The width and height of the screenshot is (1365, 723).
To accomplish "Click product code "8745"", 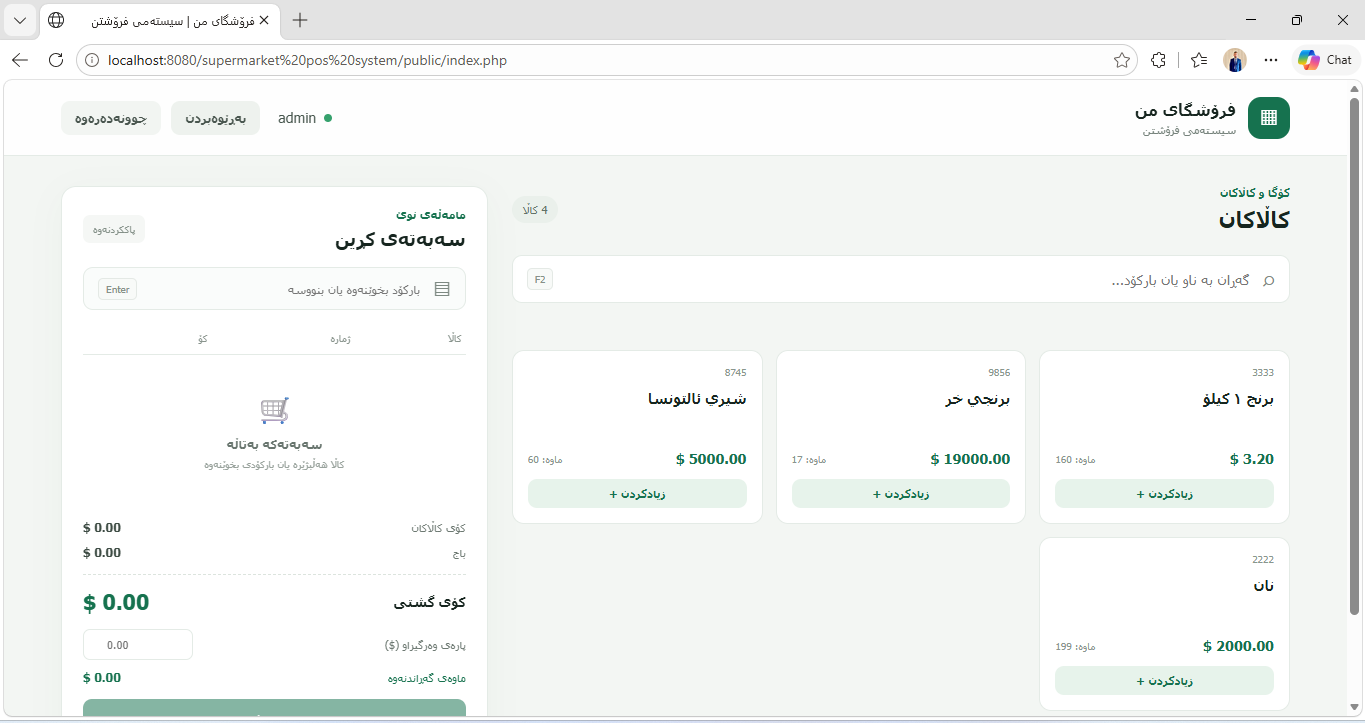I will [x=736, y=373].
